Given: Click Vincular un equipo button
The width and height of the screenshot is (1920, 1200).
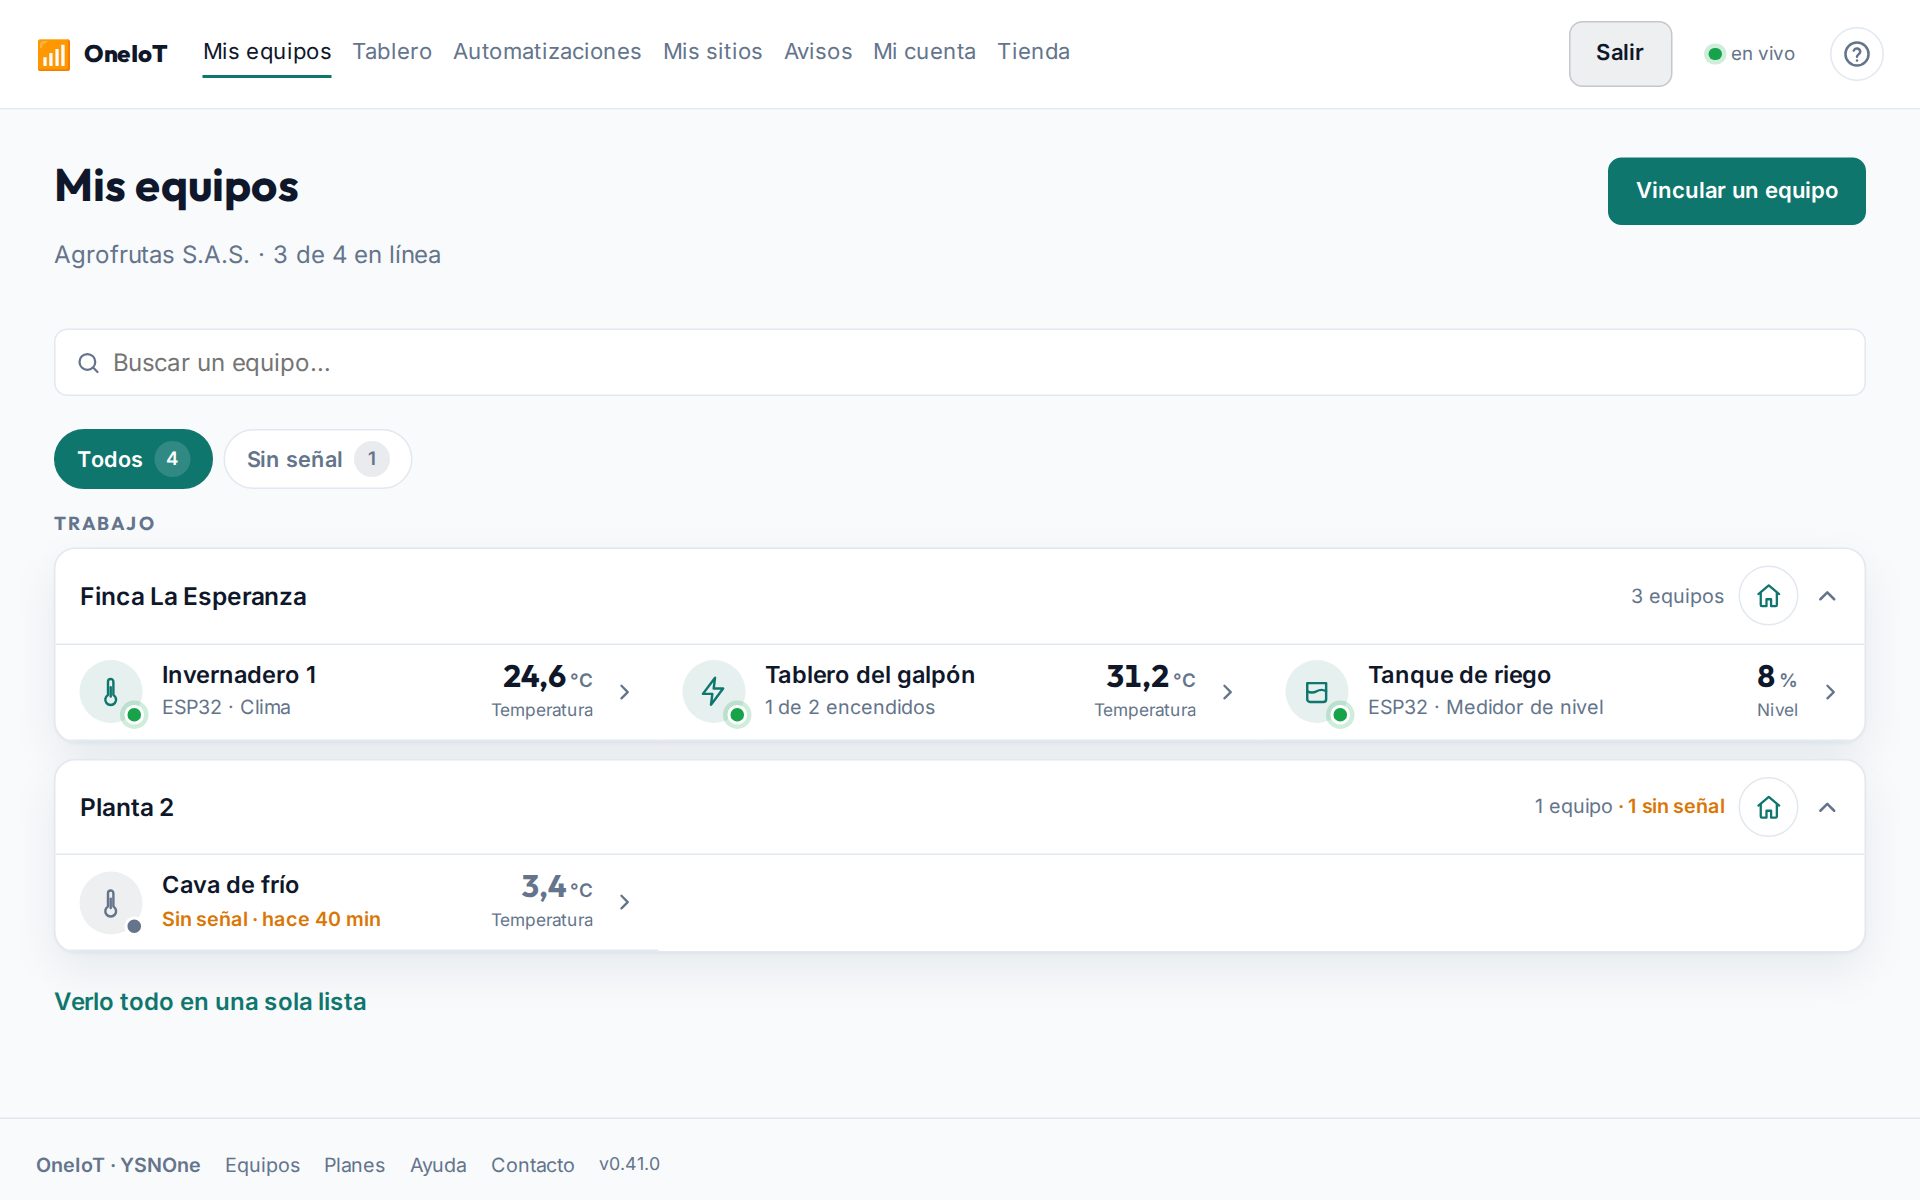Looking at the screenshot, I should point(1736,191).
